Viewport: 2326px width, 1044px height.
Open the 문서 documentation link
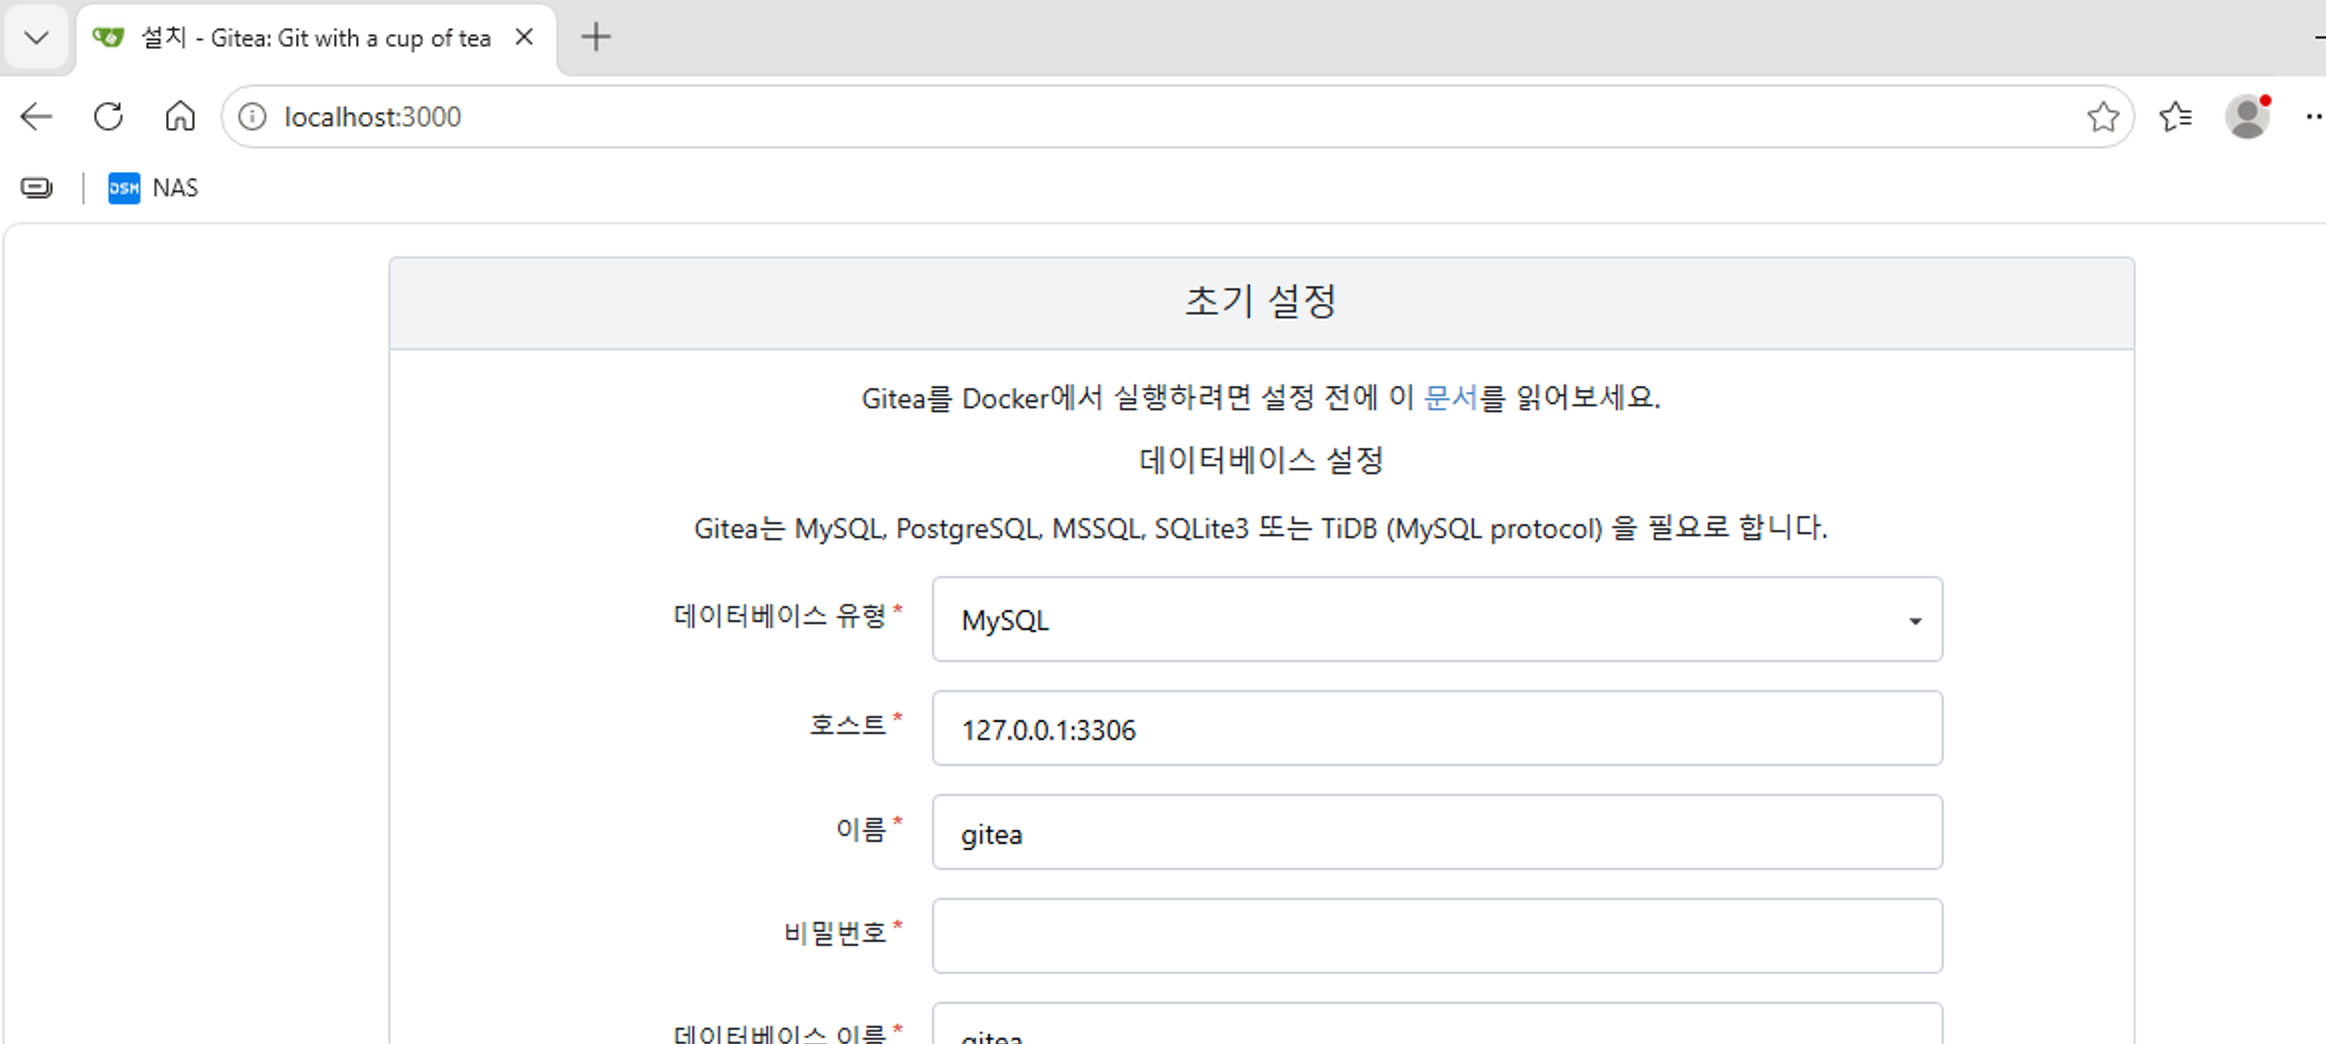(x=1450, y=397)
